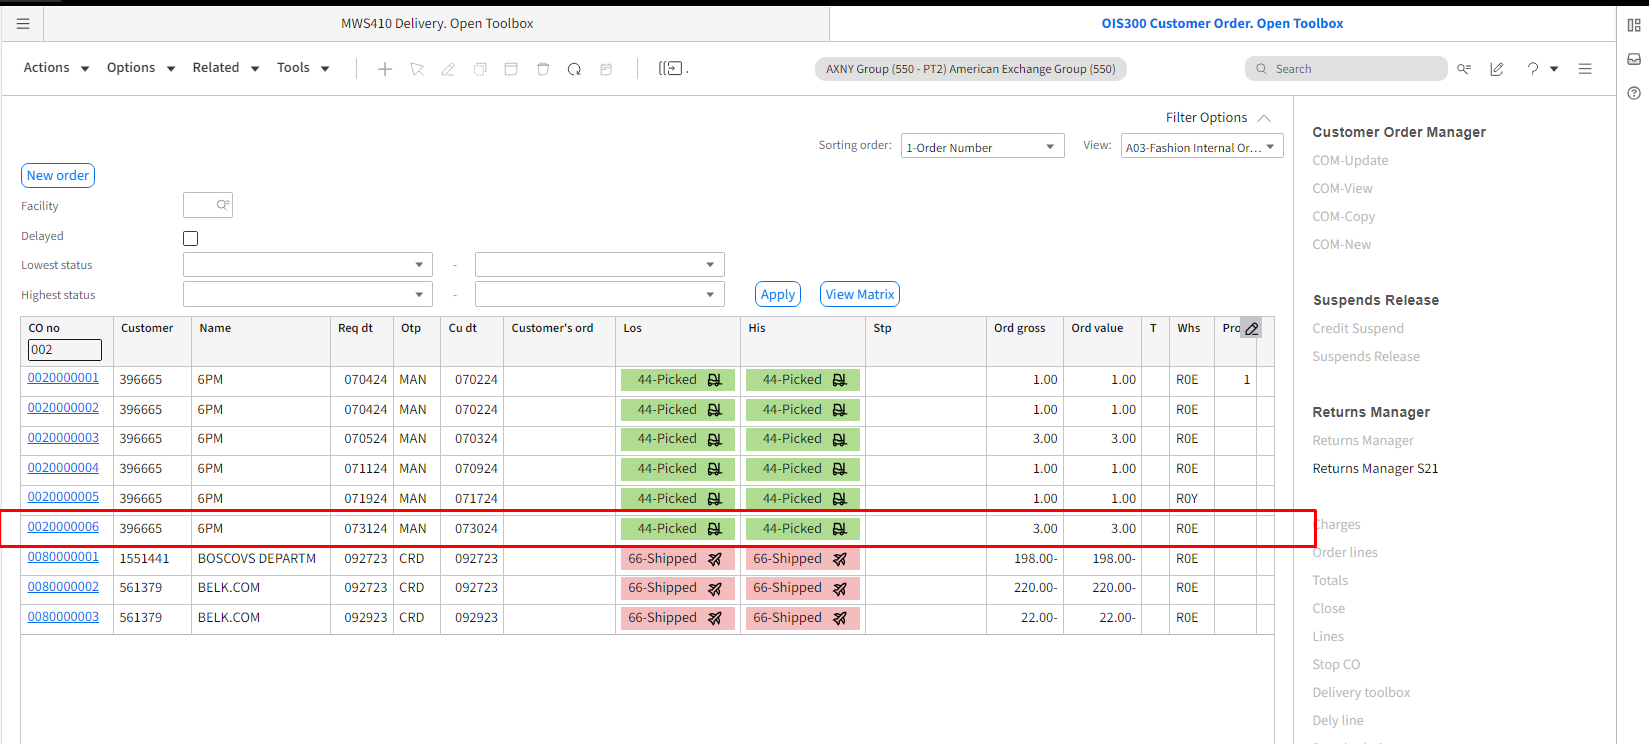
Task: Open the first Highest status dropdown
Action: coord(307,295)
